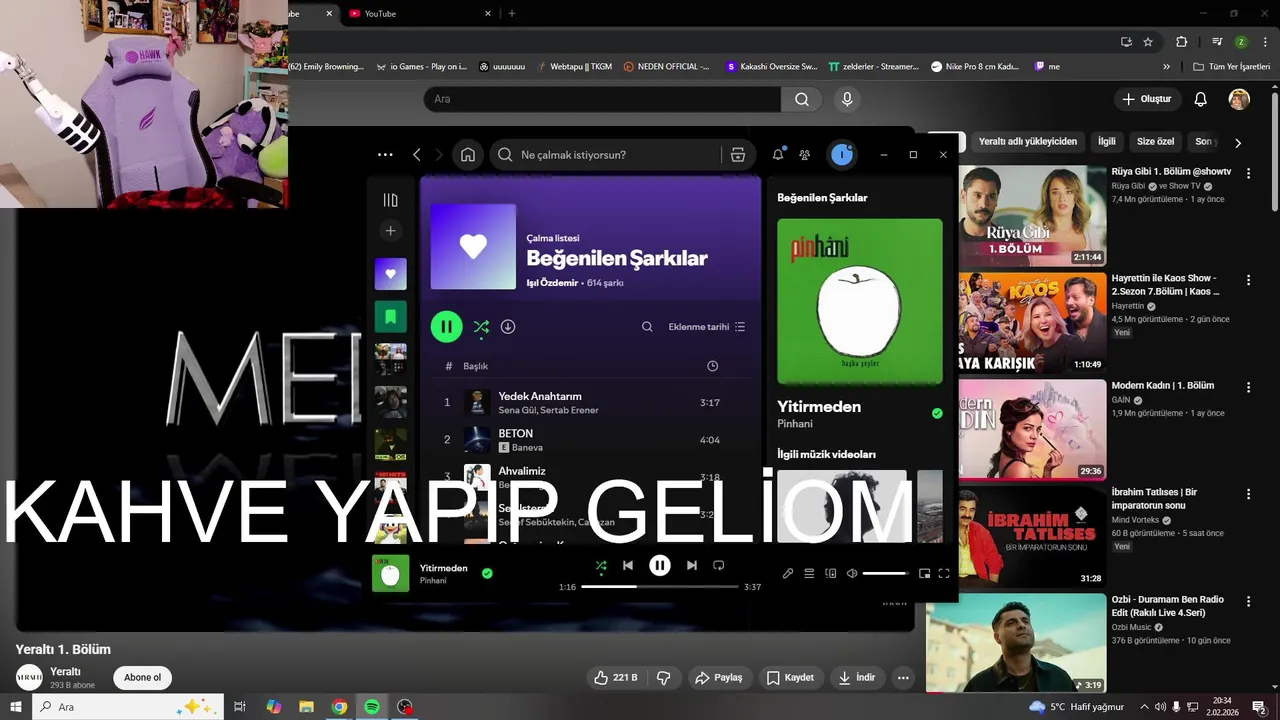Open Spotify from Windows taskbar
The height and width of the screenshot is (720, 1280).
(x=372, y=707)
